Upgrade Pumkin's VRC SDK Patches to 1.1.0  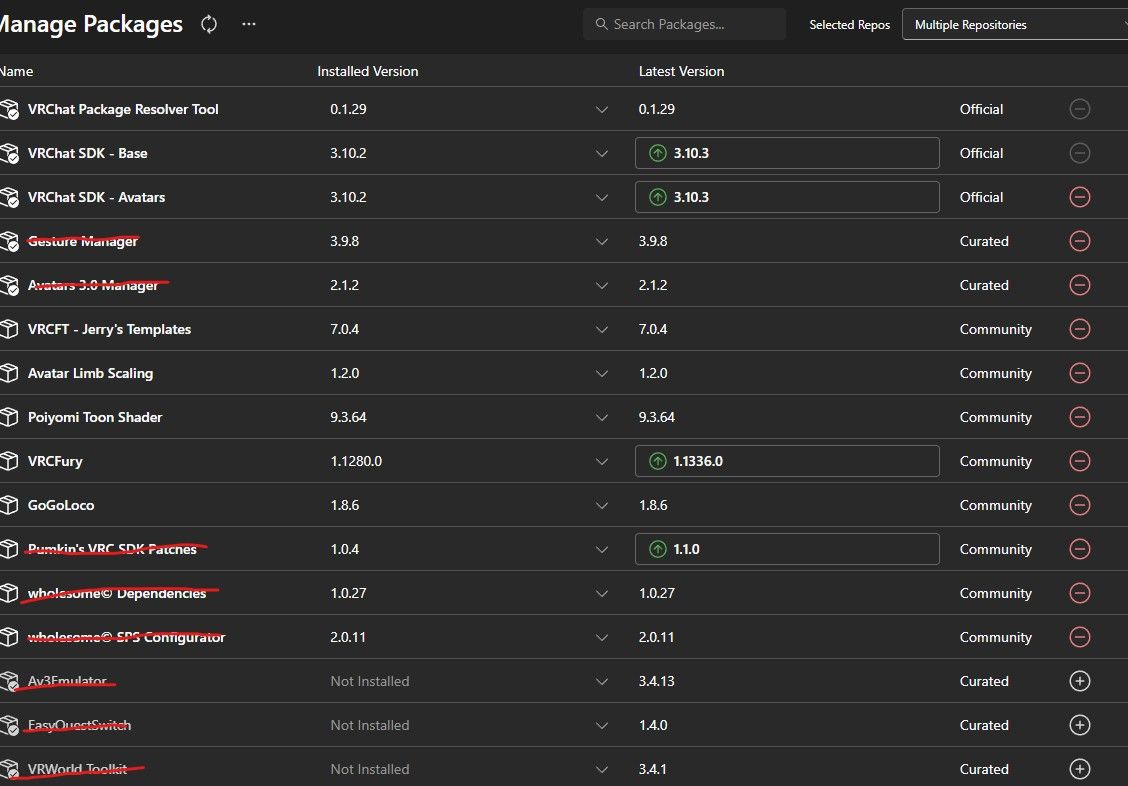pyautogui.click(x=787, y=549)
